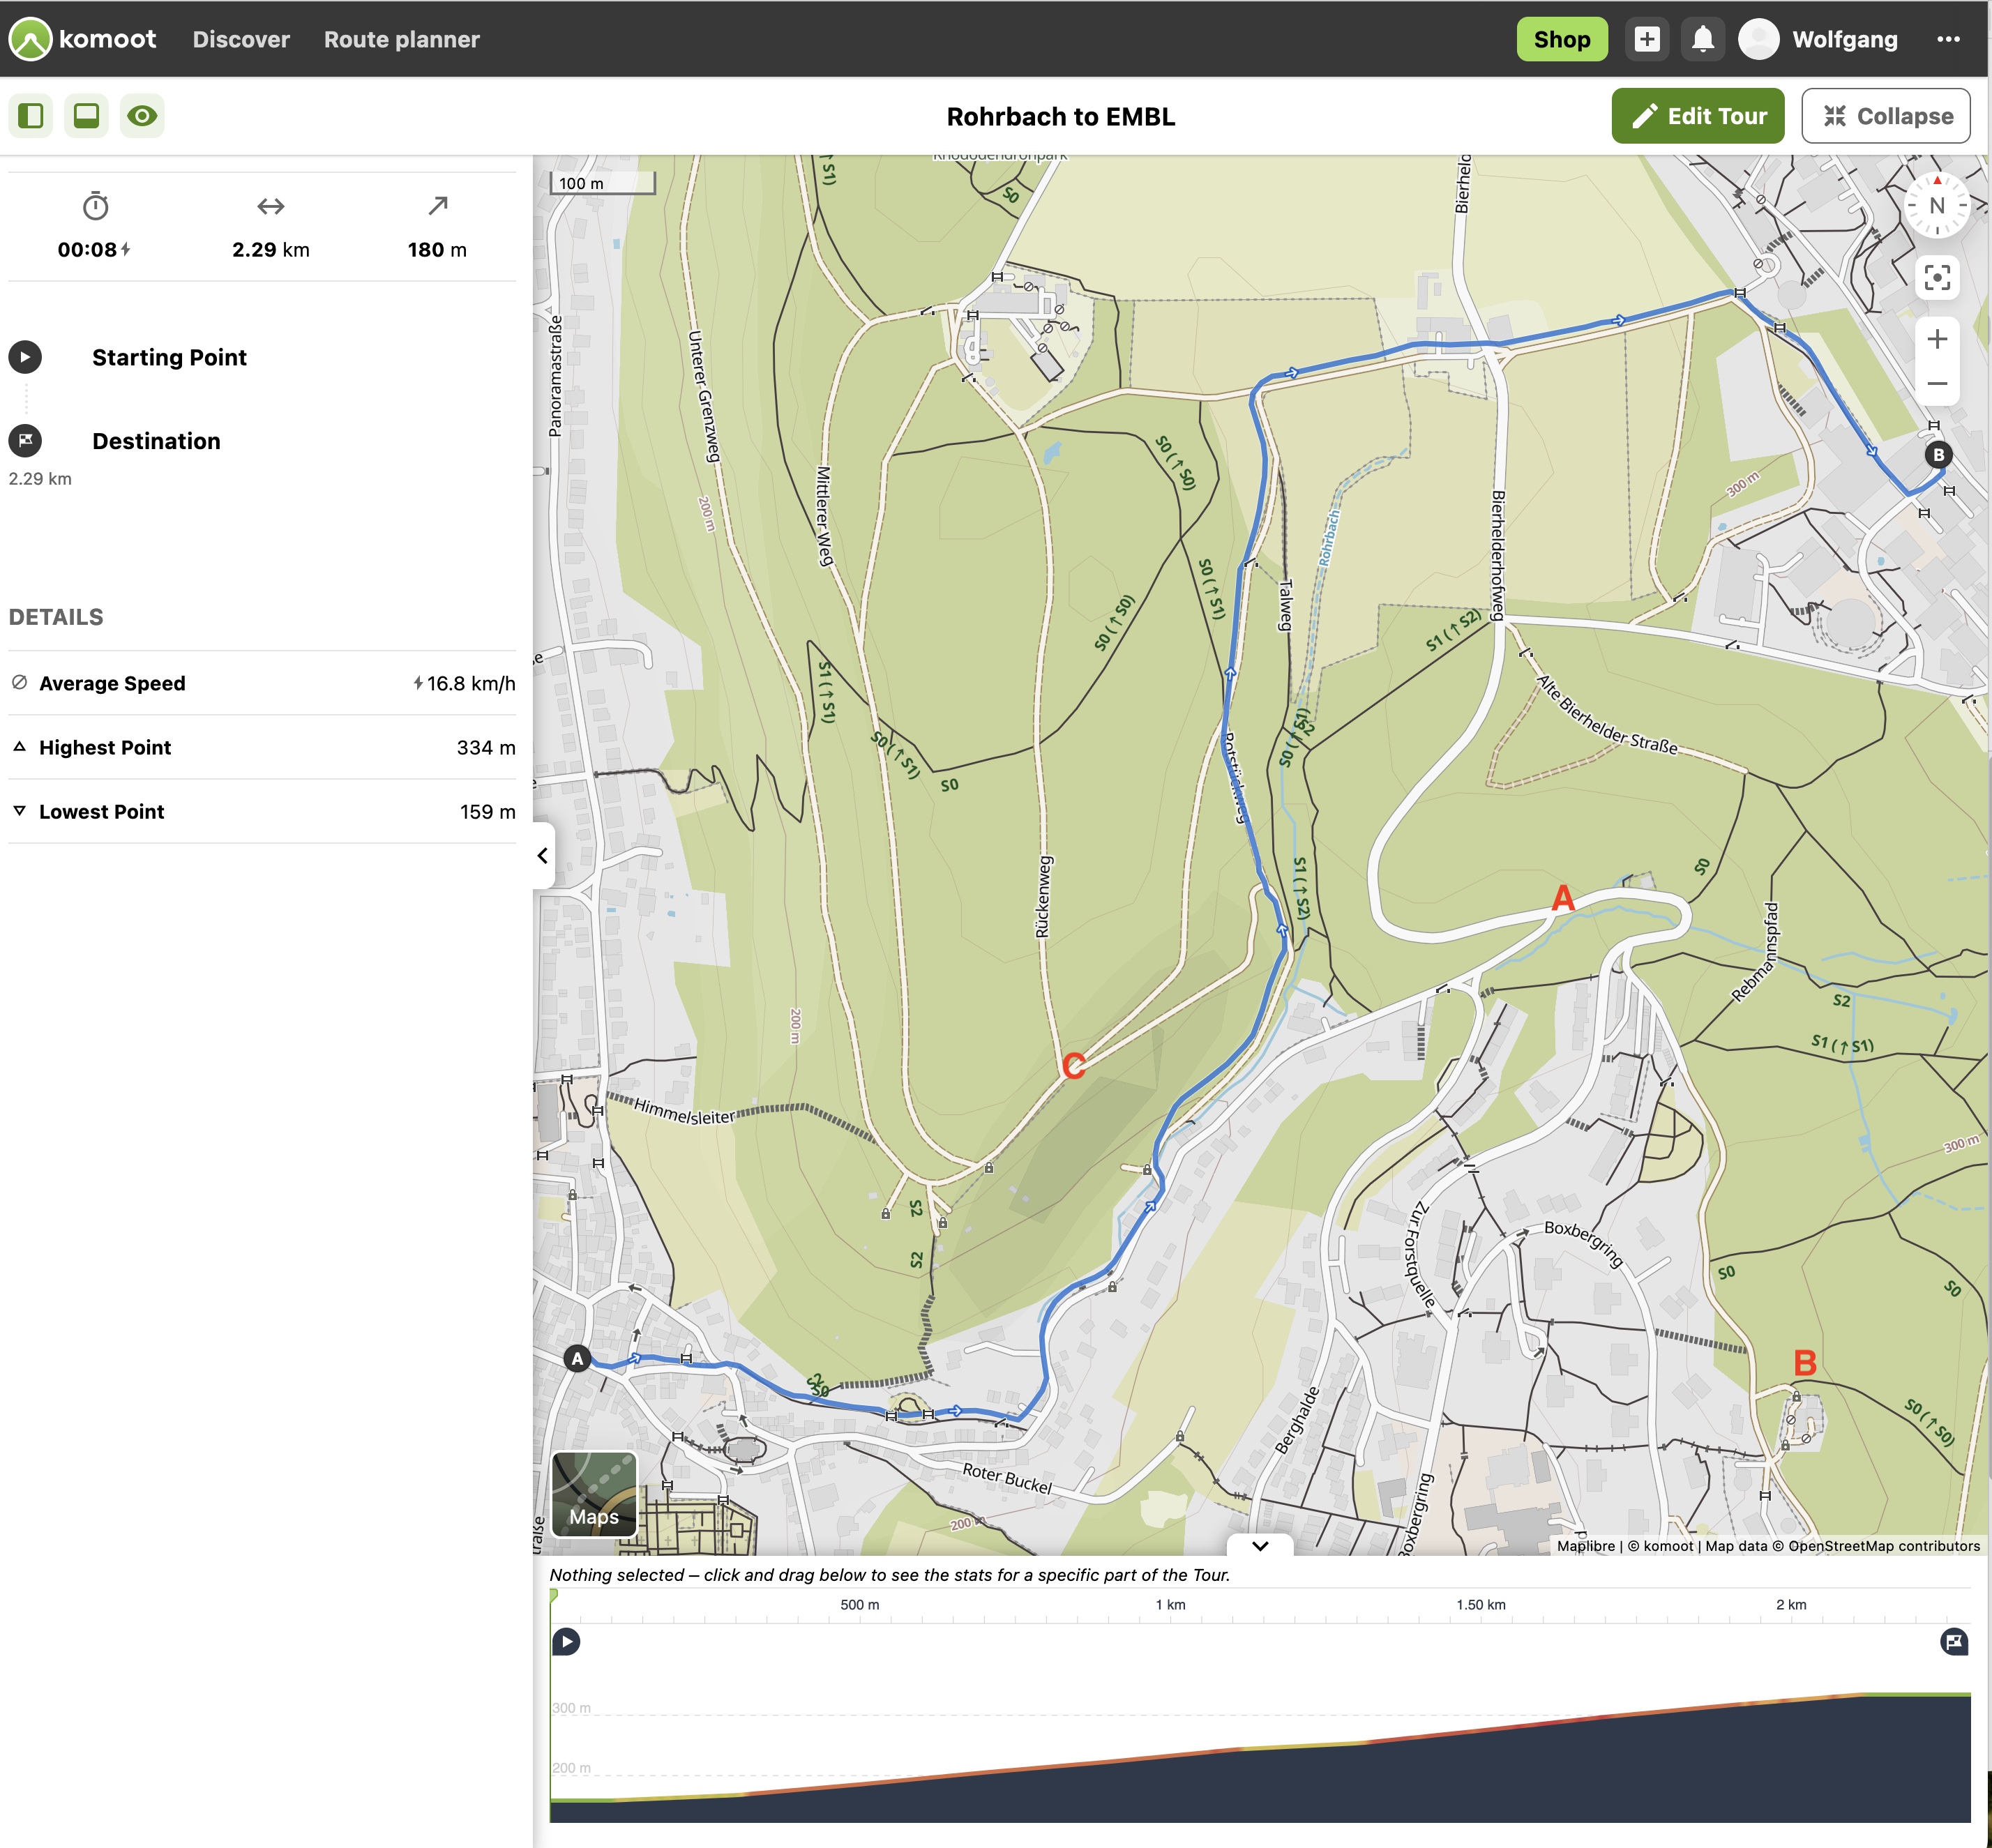This screenshot has width=1992, height=1848.
Task: Toggle the left sidebar panel layout
Action: tap(31, 116)
